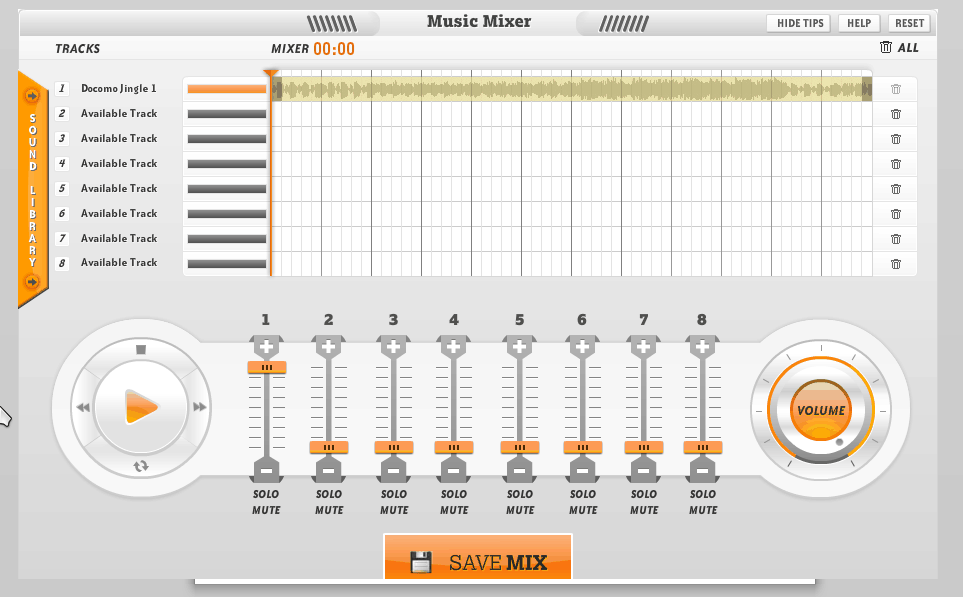Click the Hide Tips button
Screen dimensions: 963x597
pos(798,23)
